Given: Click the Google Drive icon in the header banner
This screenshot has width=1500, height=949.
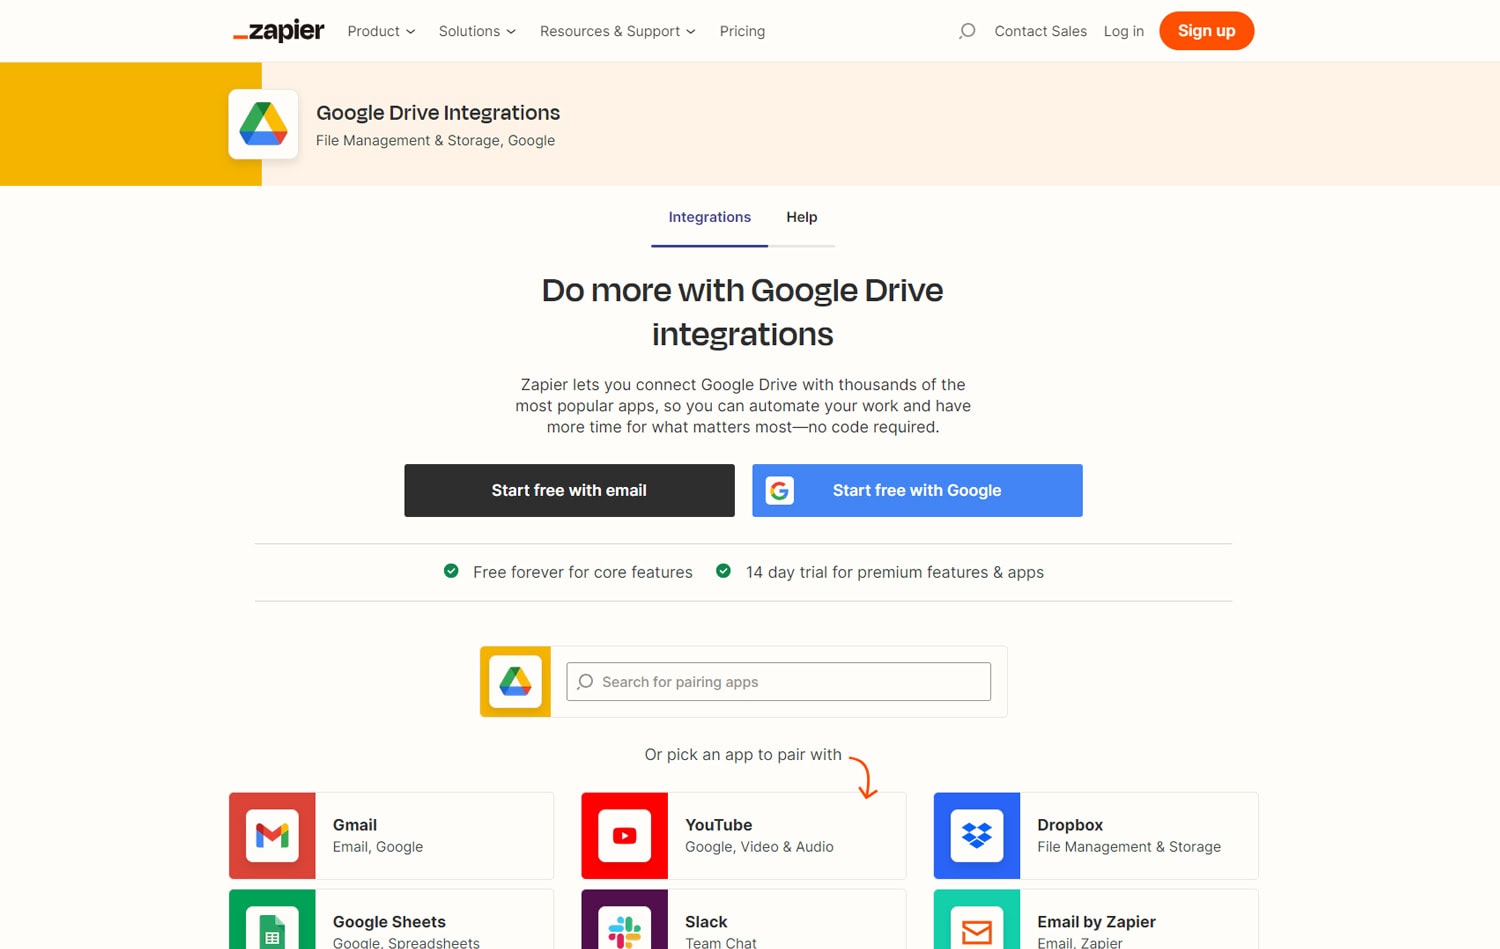Looking at the screenshot, I should pos(263,123).
